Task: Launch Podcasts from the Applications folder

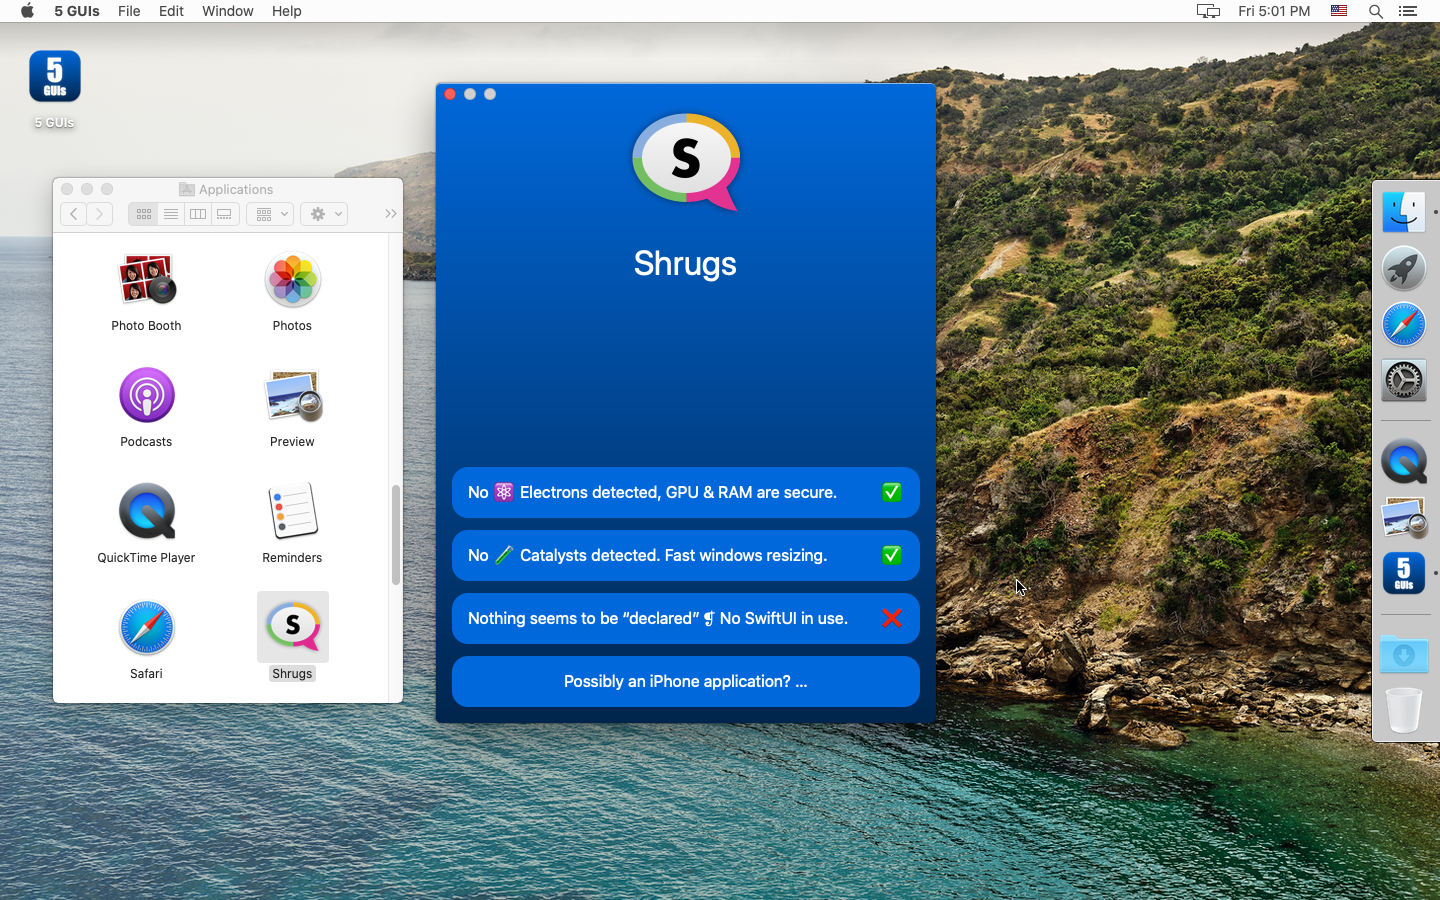Action: 146,396
